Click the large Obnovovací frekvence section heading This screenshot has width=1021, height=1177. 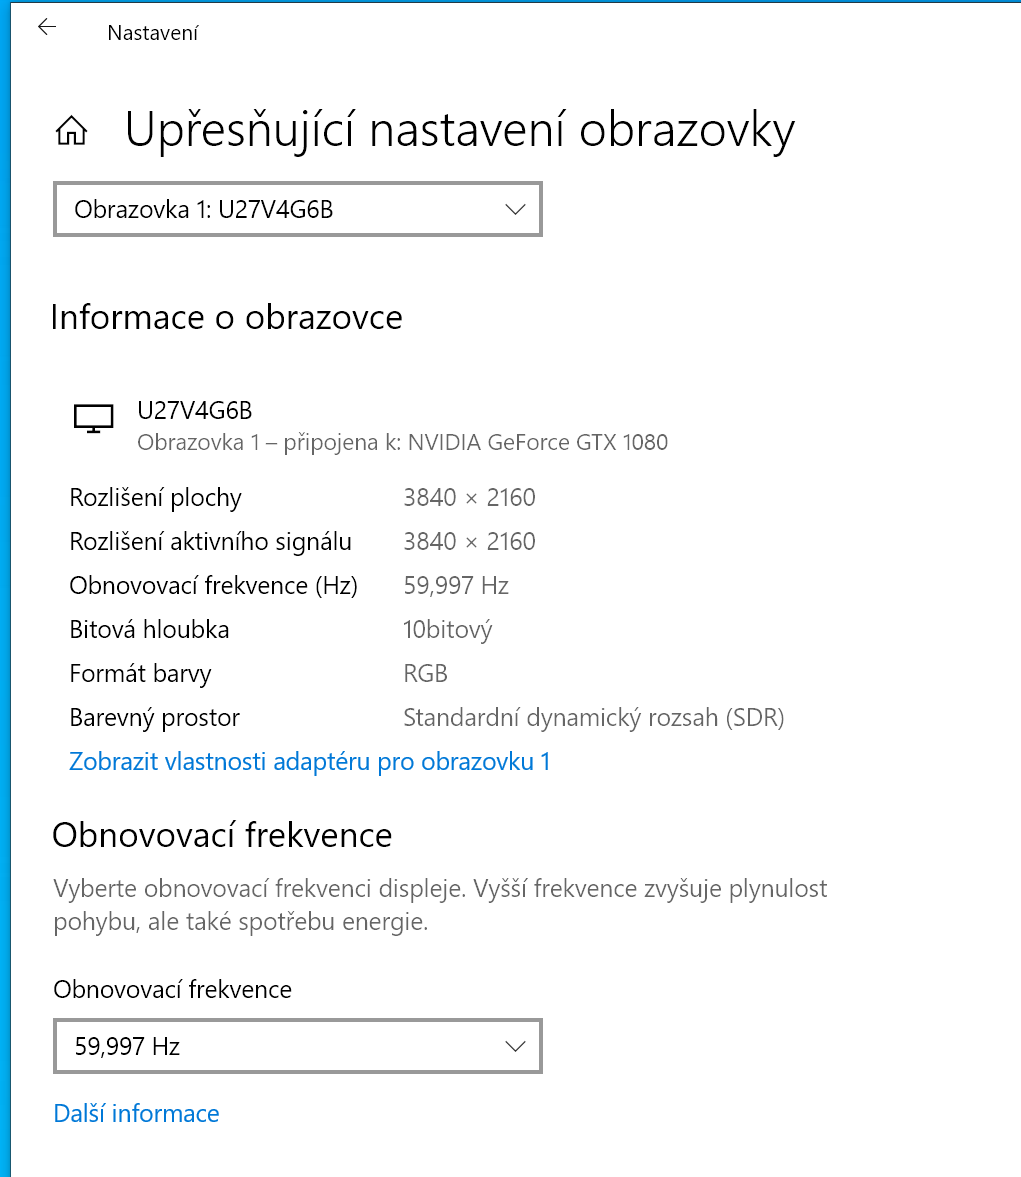pyautogui.click(x=222, y=835)
